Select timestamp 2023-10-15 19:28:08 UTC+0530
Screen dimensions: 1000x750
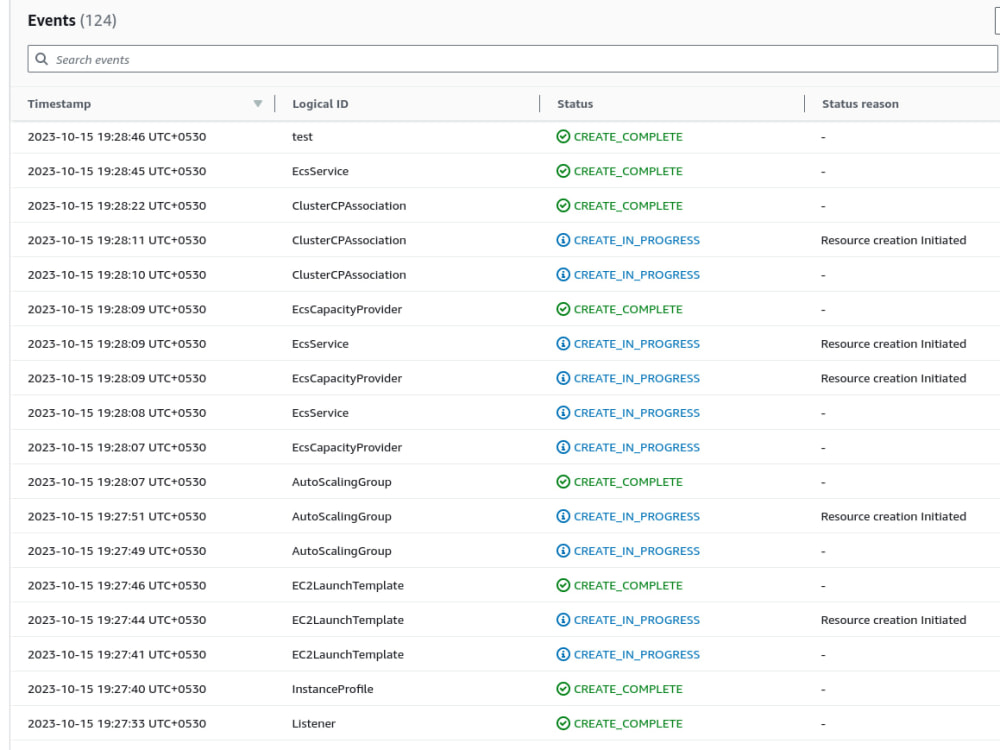pos(117,413)
